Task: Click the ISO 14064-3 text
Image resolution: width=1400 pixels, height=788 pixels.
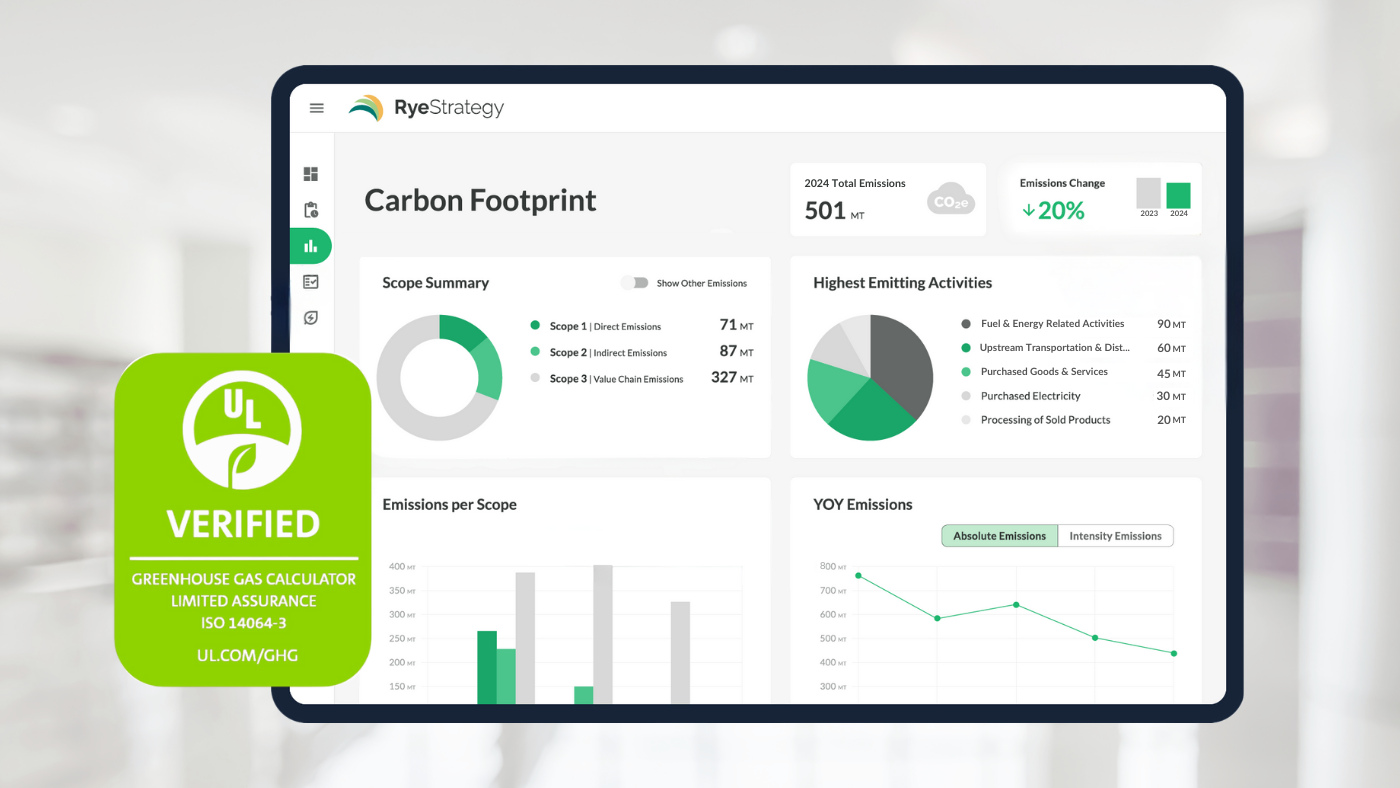Action: pos(244,623)
